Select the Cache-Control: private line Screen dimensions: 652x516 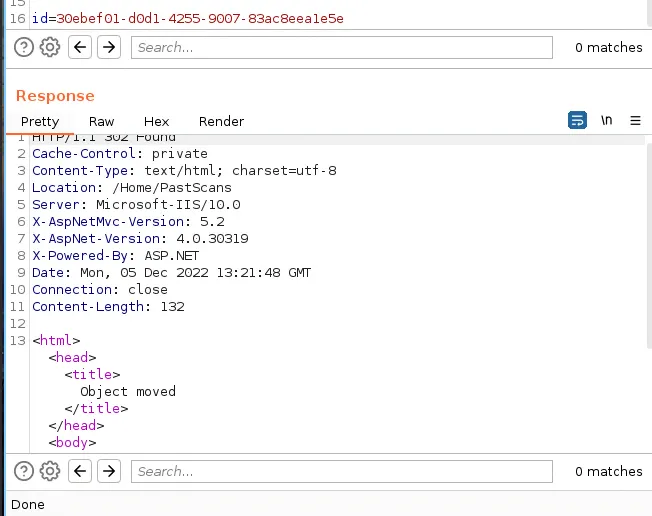(x=120, y=153)
